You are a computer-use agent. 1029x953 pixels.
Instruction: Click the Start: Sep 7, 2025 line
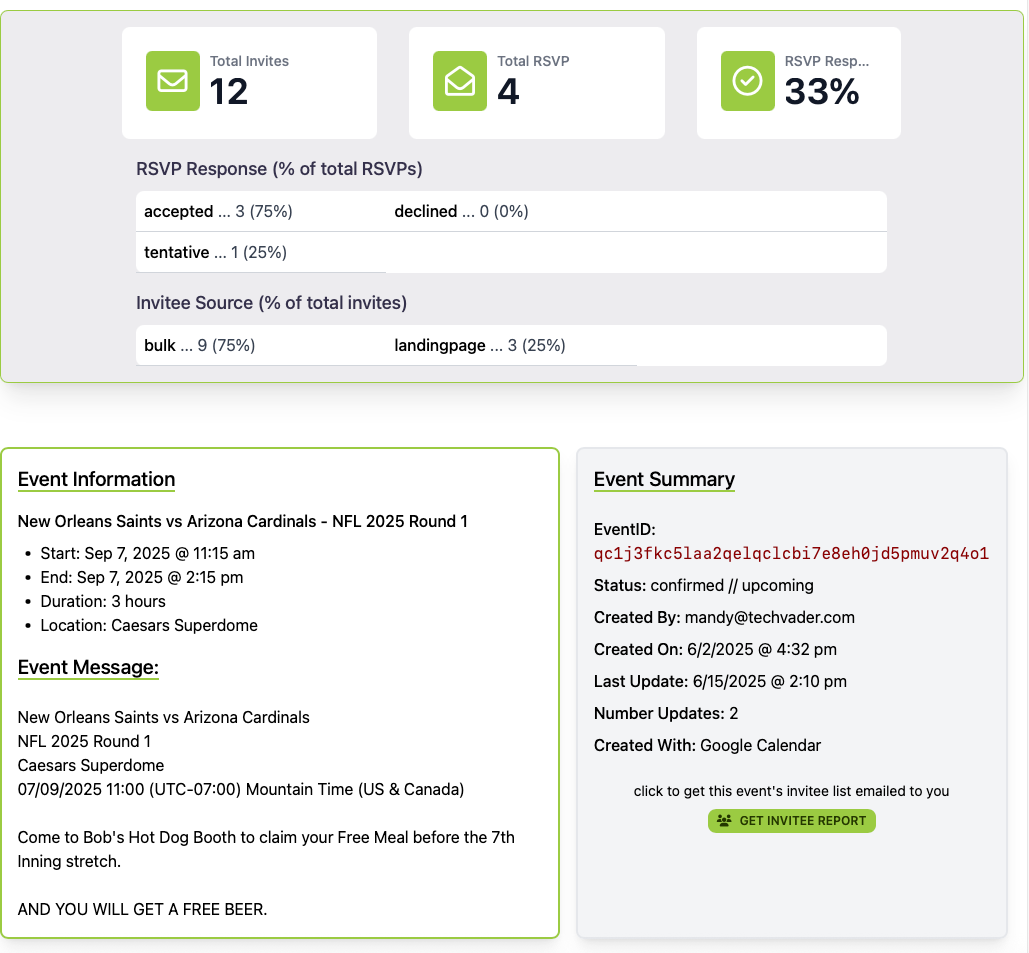pyautogui.click(x=148, y=553)
